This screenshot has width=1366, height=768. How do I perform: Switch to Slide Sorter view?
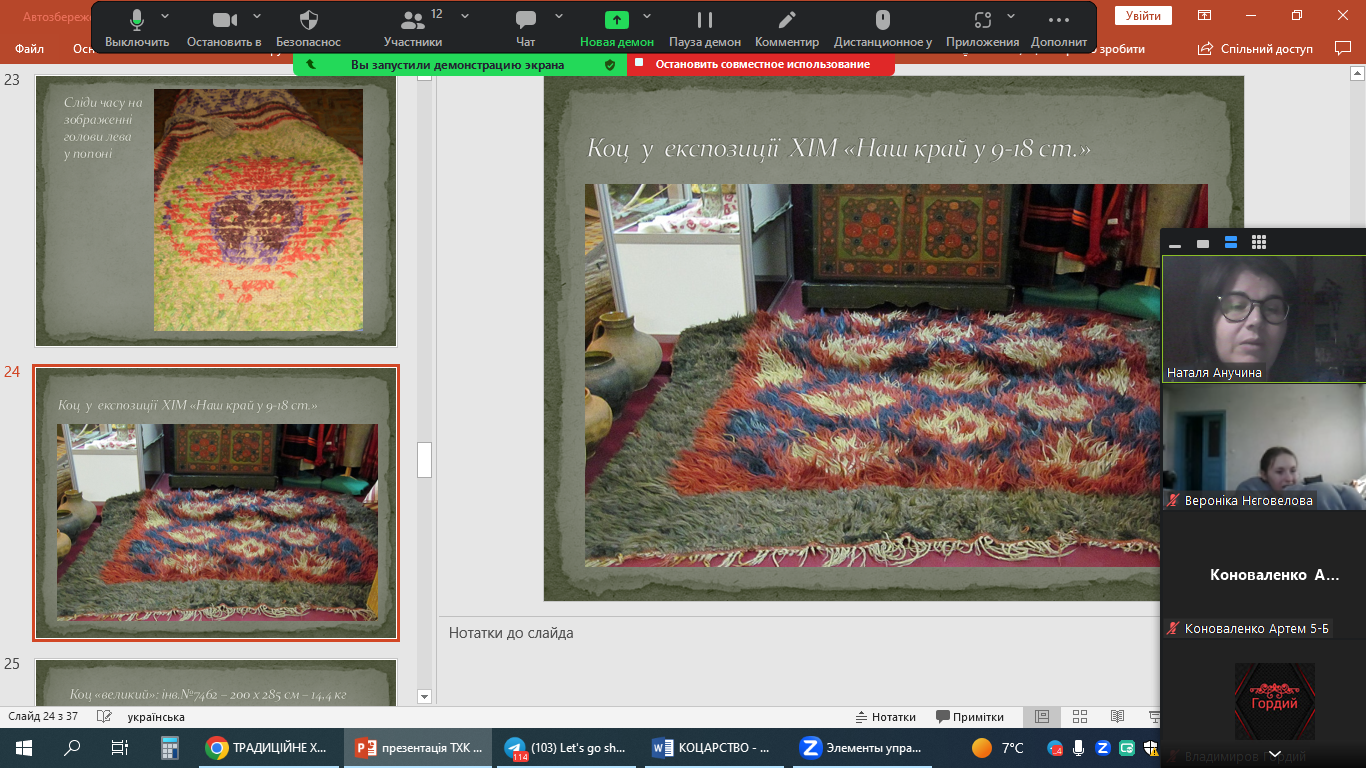[1080, 717]
